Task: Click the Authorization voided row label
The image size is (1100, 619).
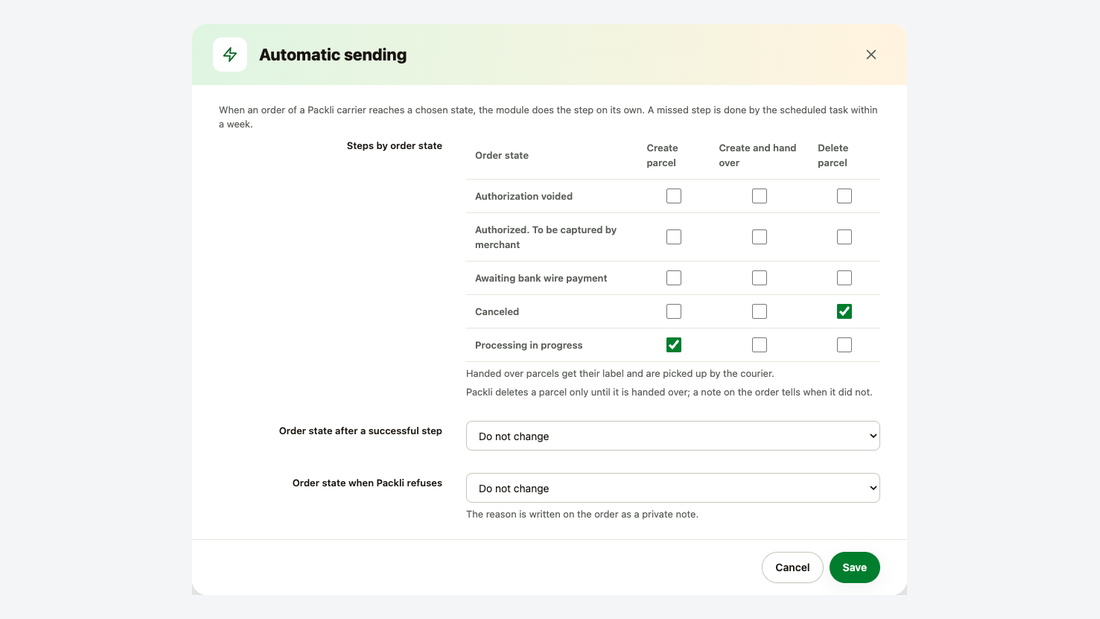Action: 523,197
